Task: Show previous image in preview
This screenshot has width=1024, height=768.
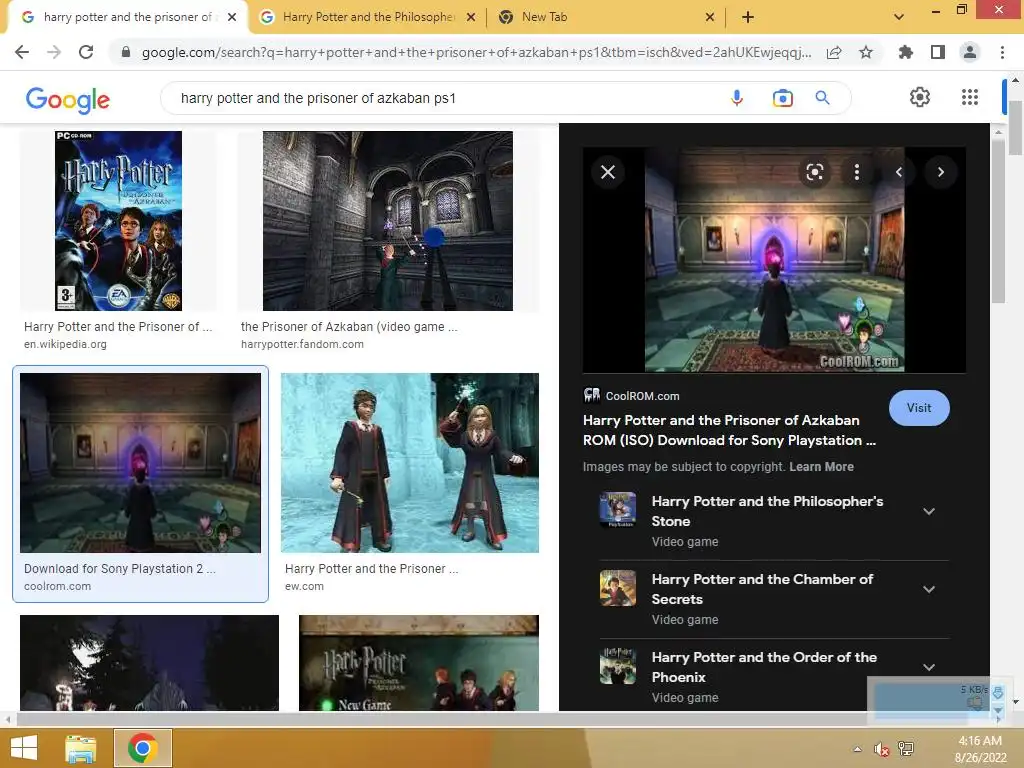Action: pos(899,172)
